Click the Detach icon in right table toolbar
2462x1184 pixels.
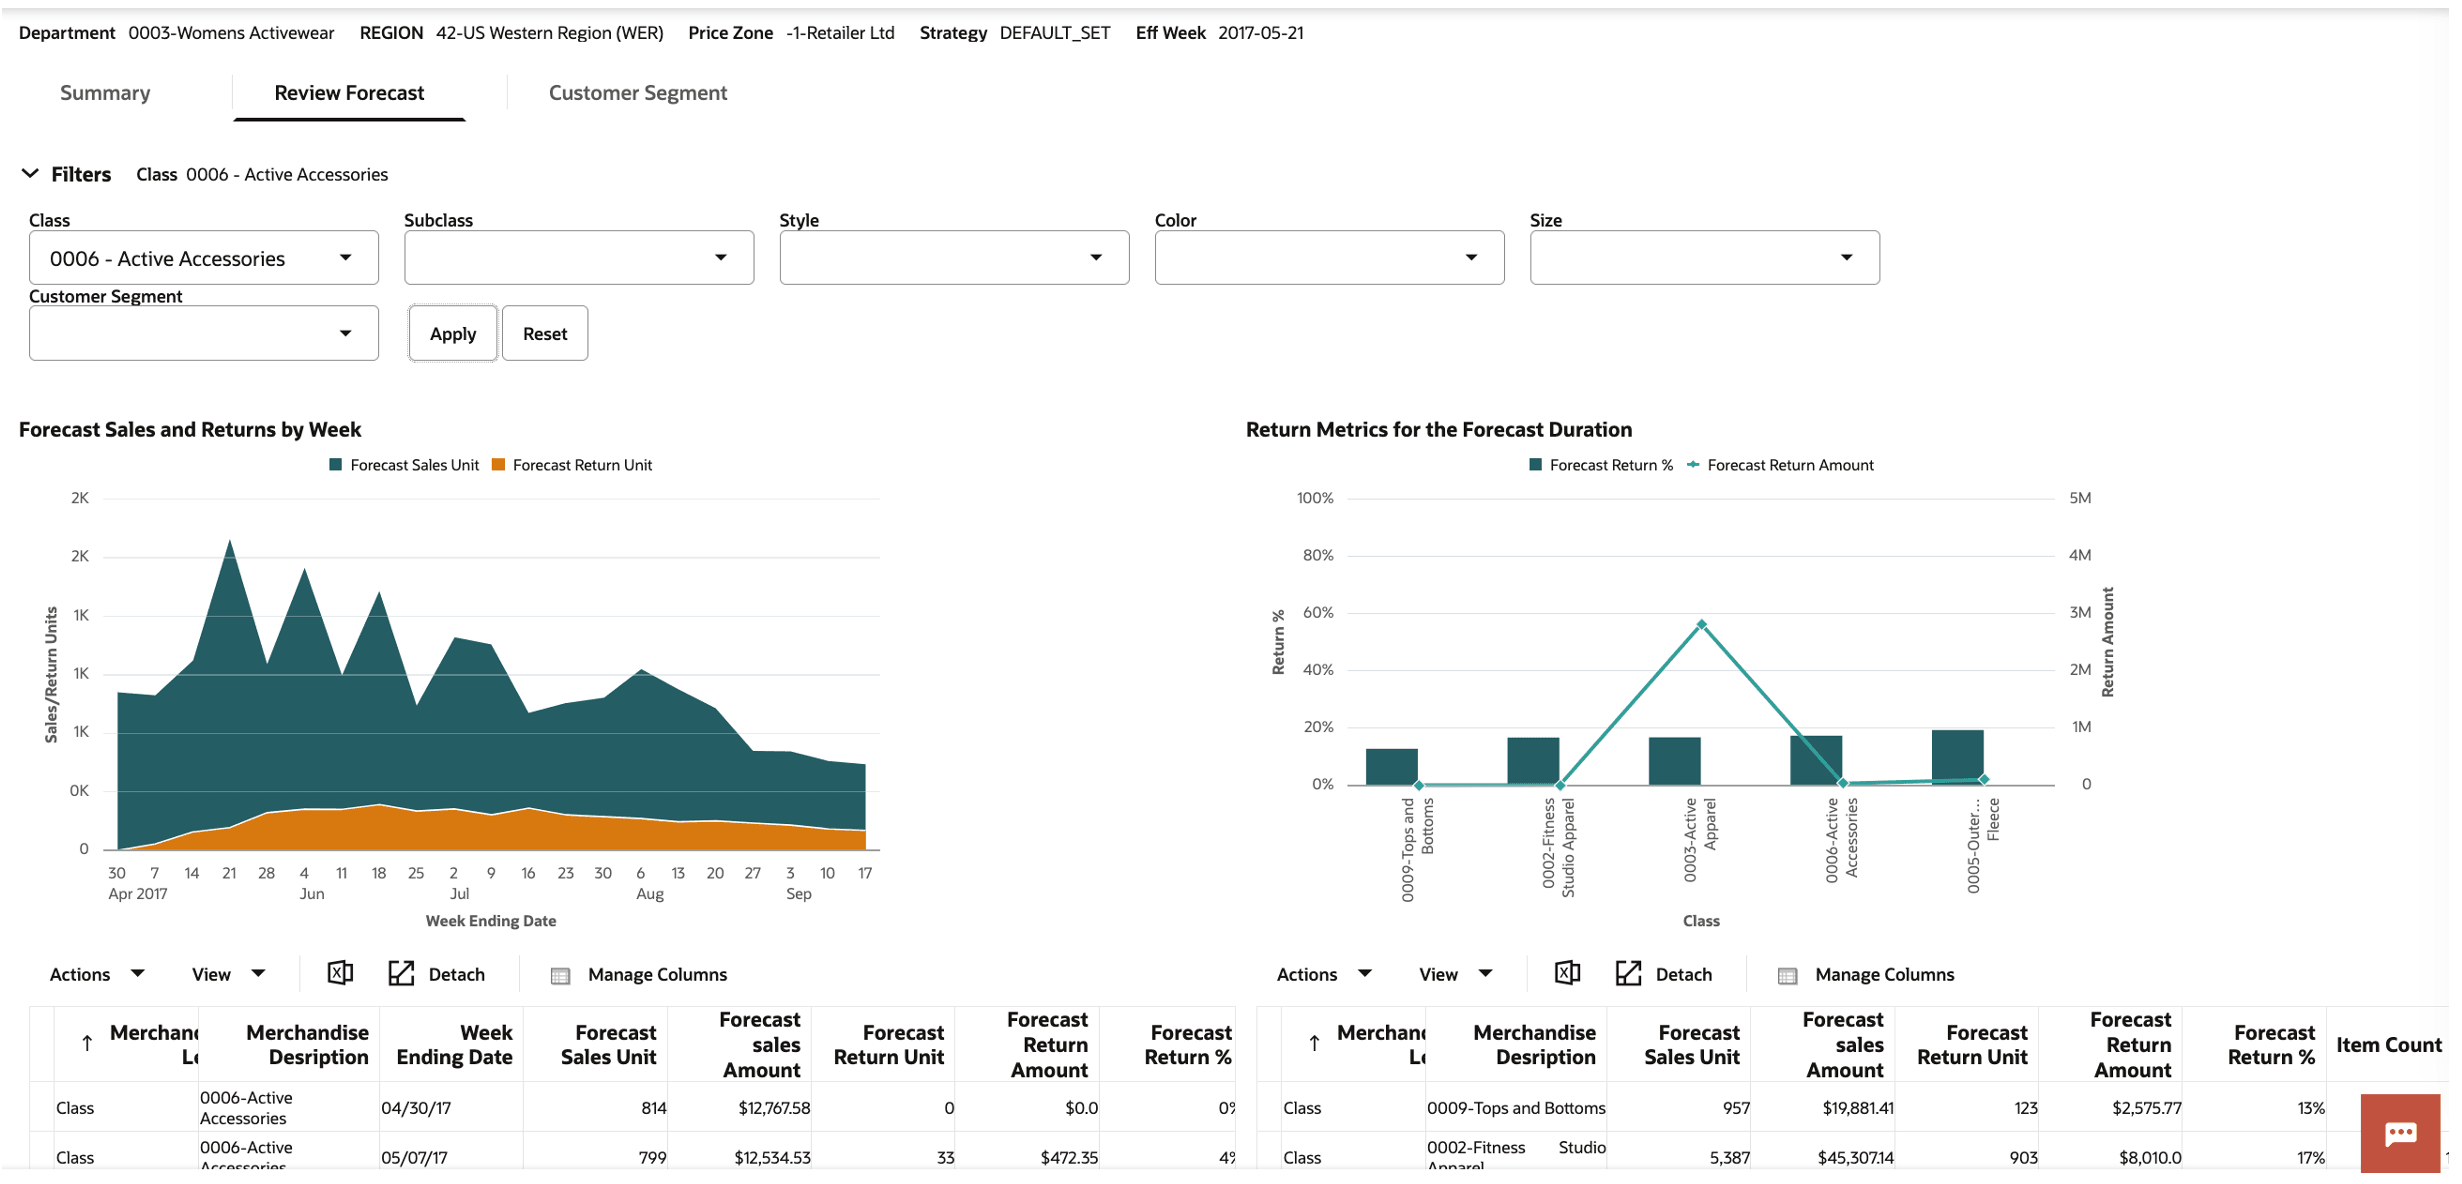[x=1628, y=974]
